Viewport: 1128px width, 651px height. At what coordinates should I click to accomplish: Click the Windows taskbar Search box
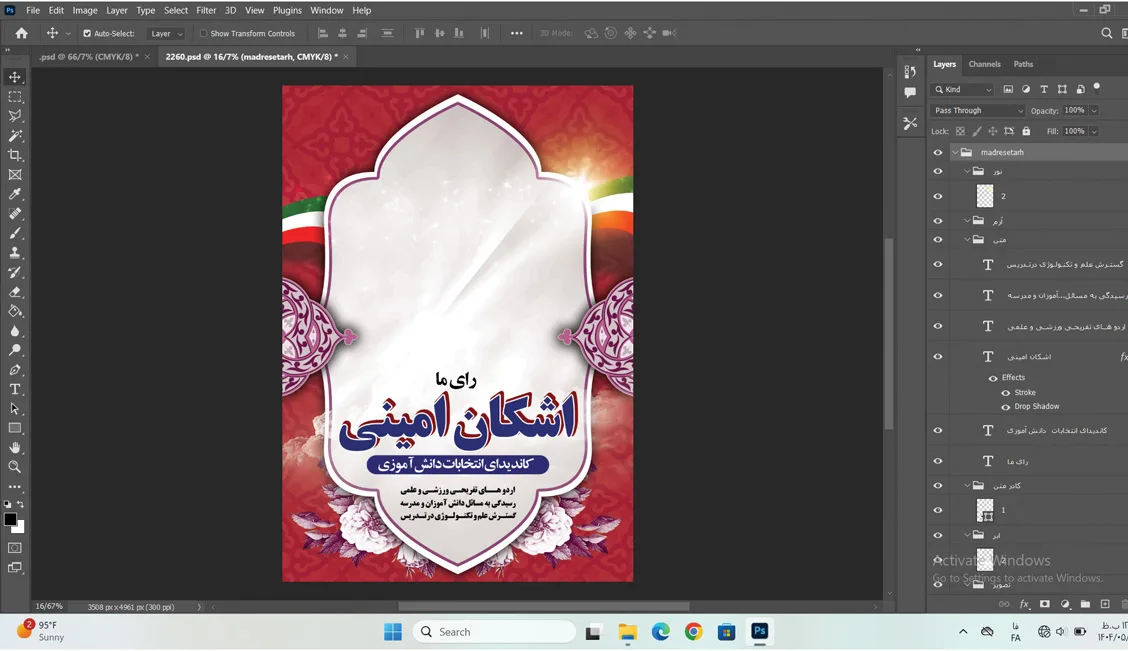pos(494,632)
